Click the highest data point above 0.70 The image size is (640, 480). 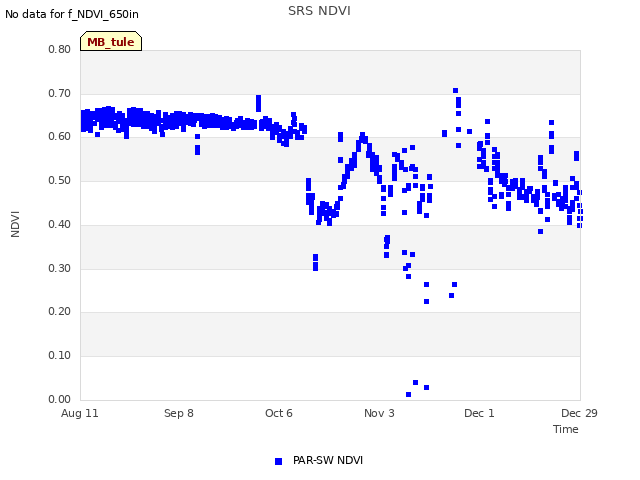click(456, 91)
